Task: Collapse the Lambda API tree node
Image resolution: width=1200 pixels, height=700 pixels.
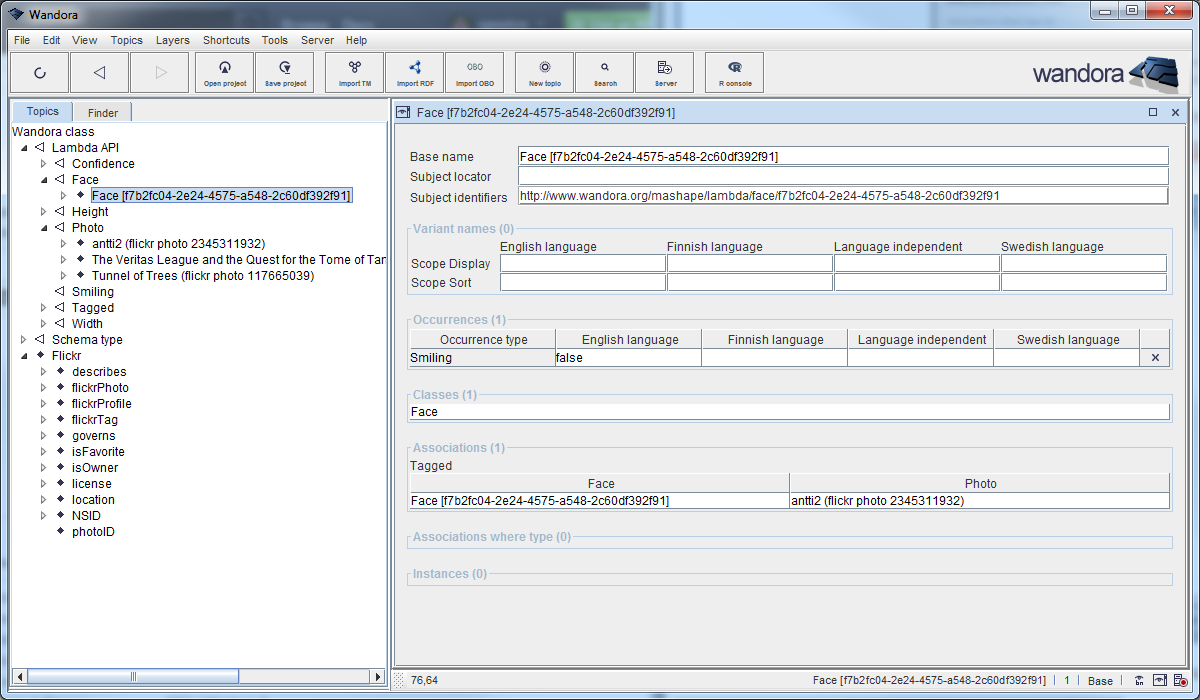Action: click(x=24, y=148)
